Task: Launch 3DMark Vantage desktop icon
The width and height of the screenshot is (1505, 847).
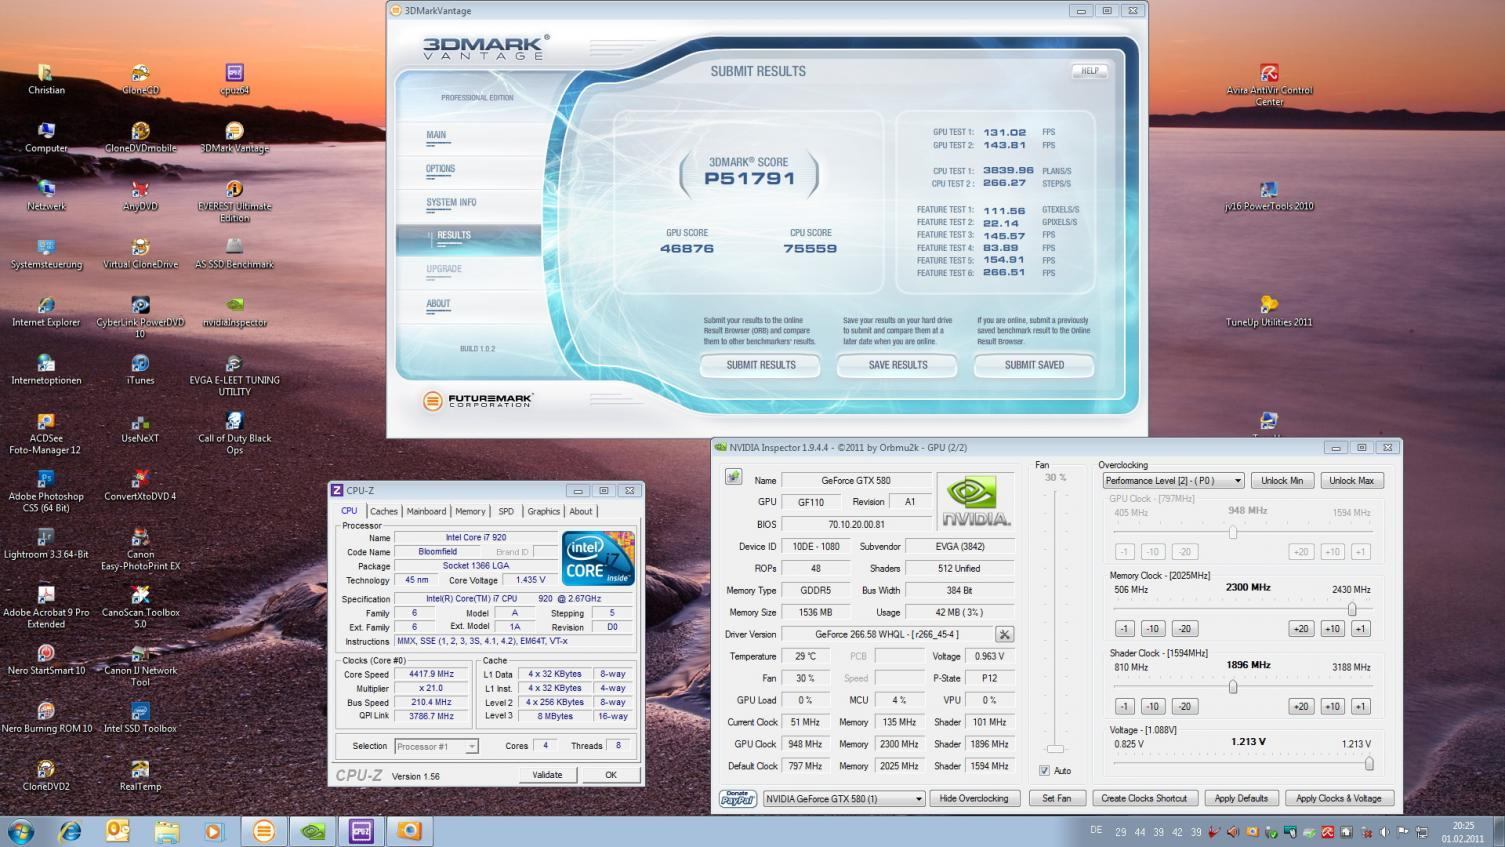Action: point(234,137)
